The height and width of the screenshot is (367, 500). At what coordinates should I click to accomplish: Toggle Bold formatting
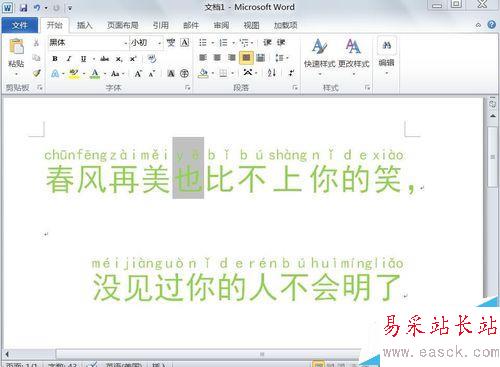55,59
